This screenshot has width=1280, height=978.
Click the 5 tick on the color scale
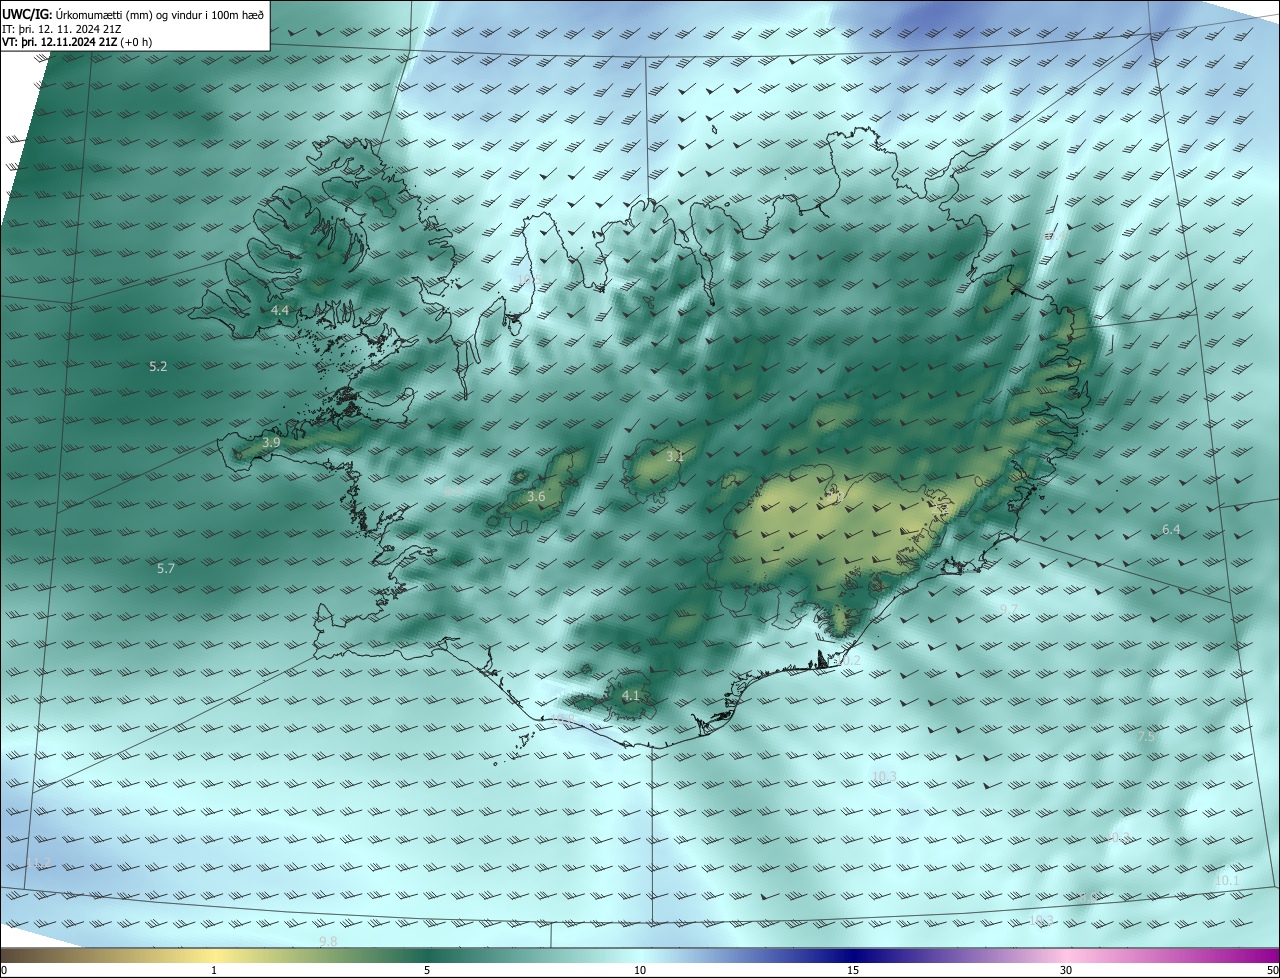click(427, 970)
